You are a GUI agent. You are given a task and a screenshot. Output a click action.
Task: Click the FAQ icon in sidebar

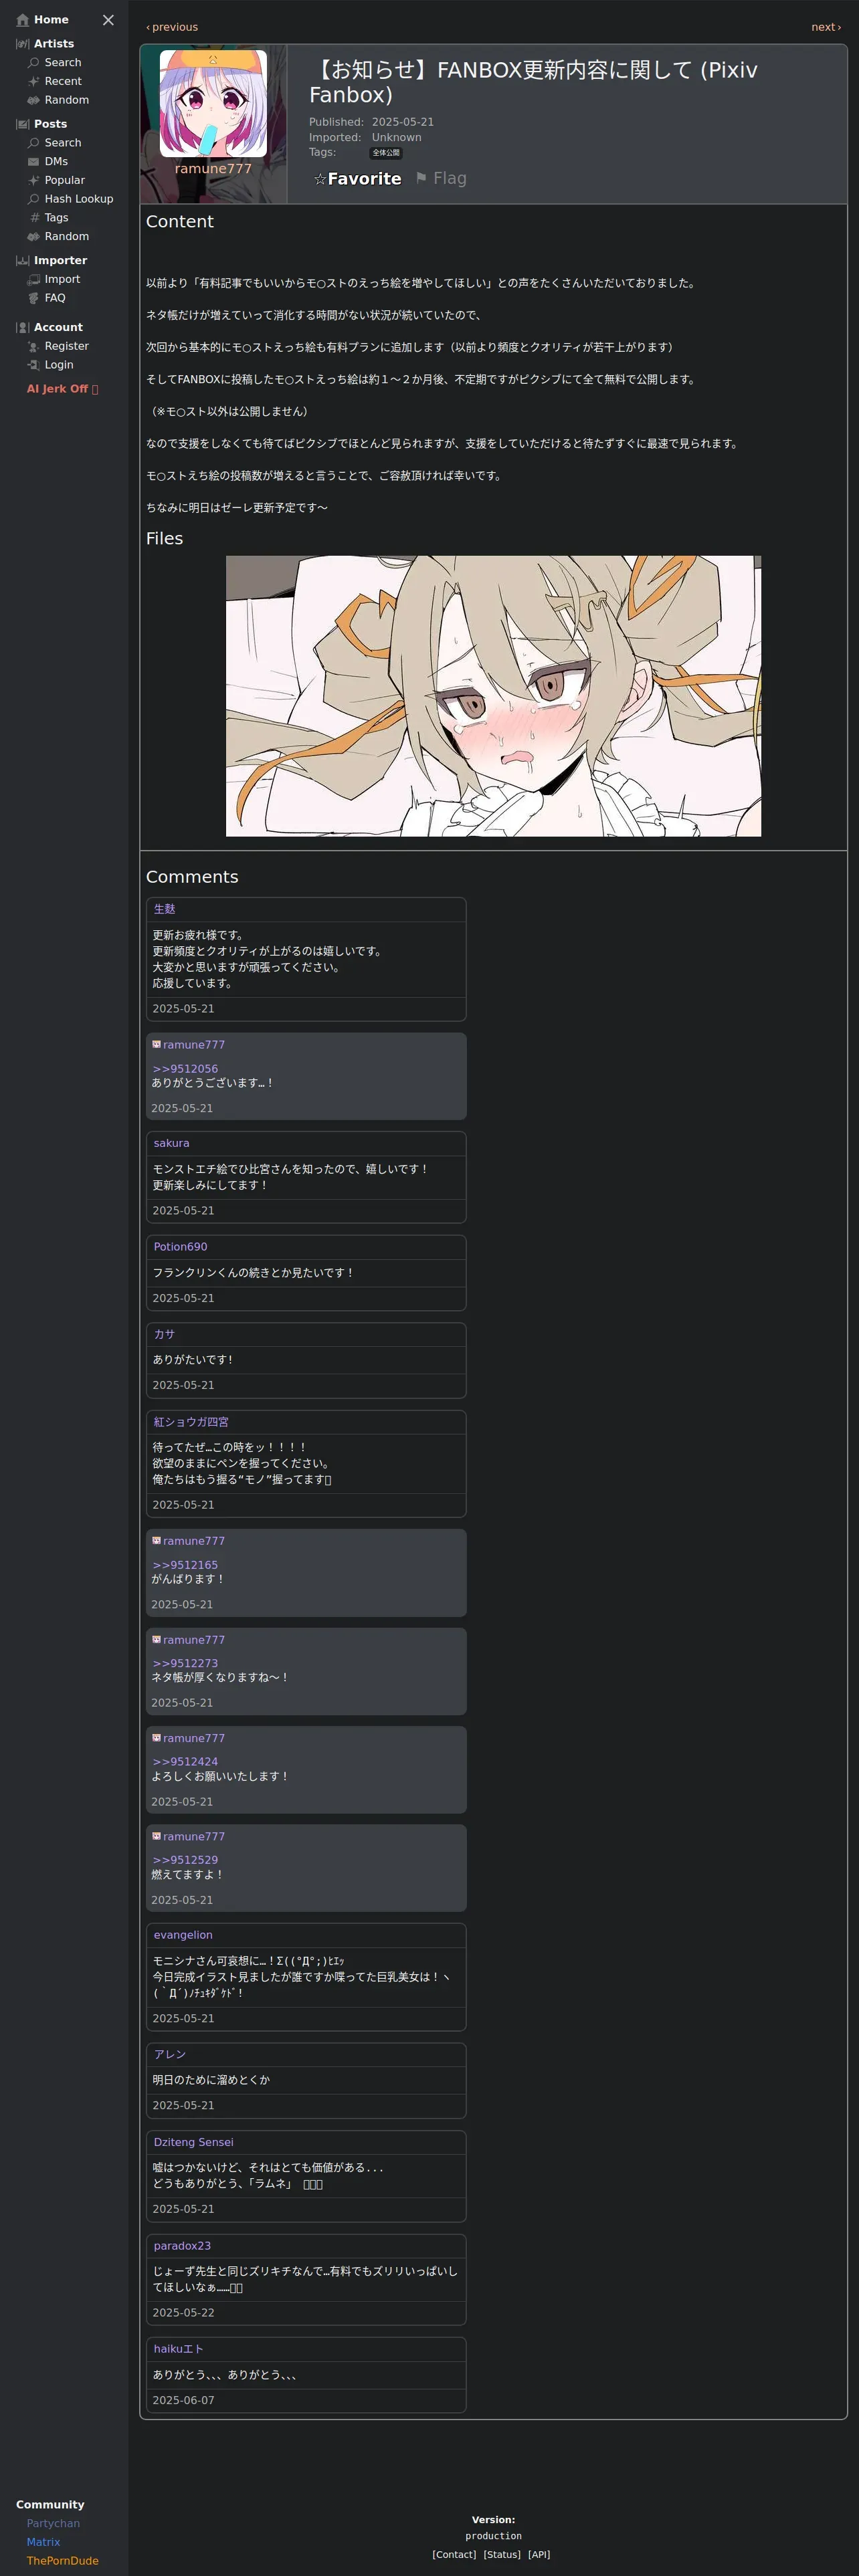[x=34, y=298]
